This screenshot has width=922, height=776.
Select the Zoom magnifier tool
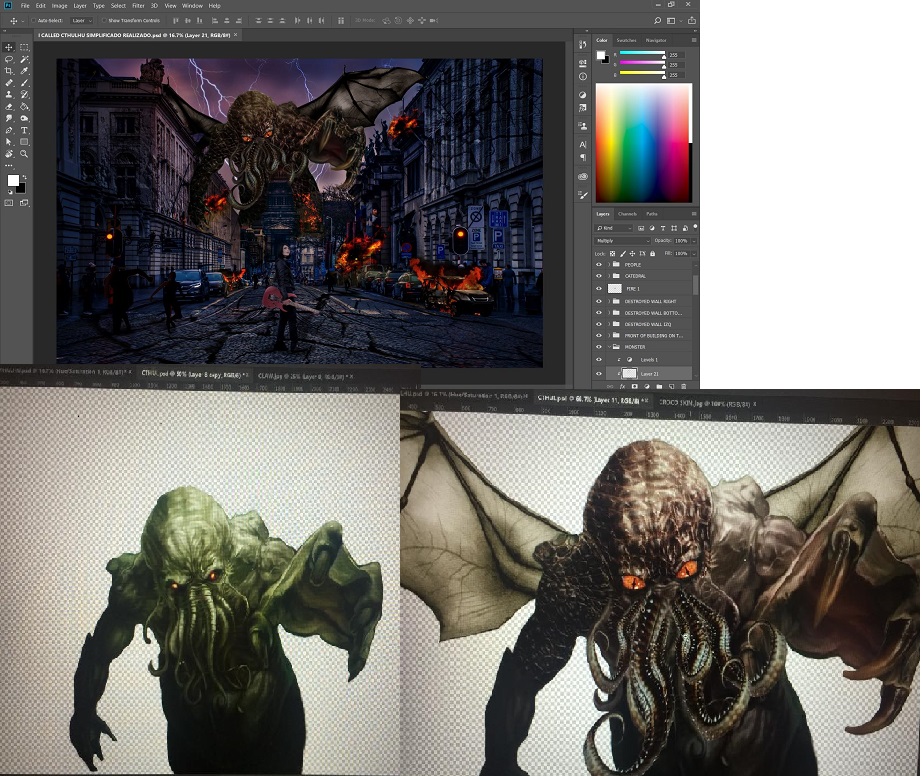[x=24, y=154]
